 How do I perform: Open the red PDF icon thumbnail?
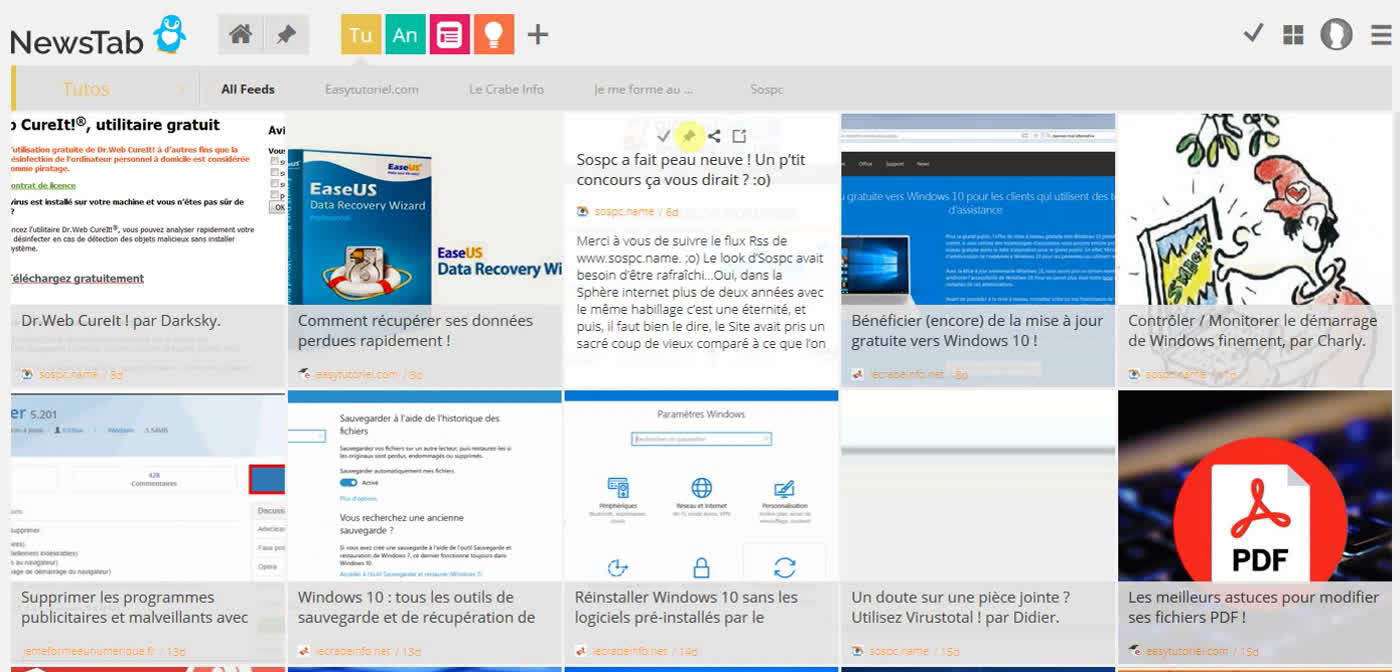coord(1255,486)
